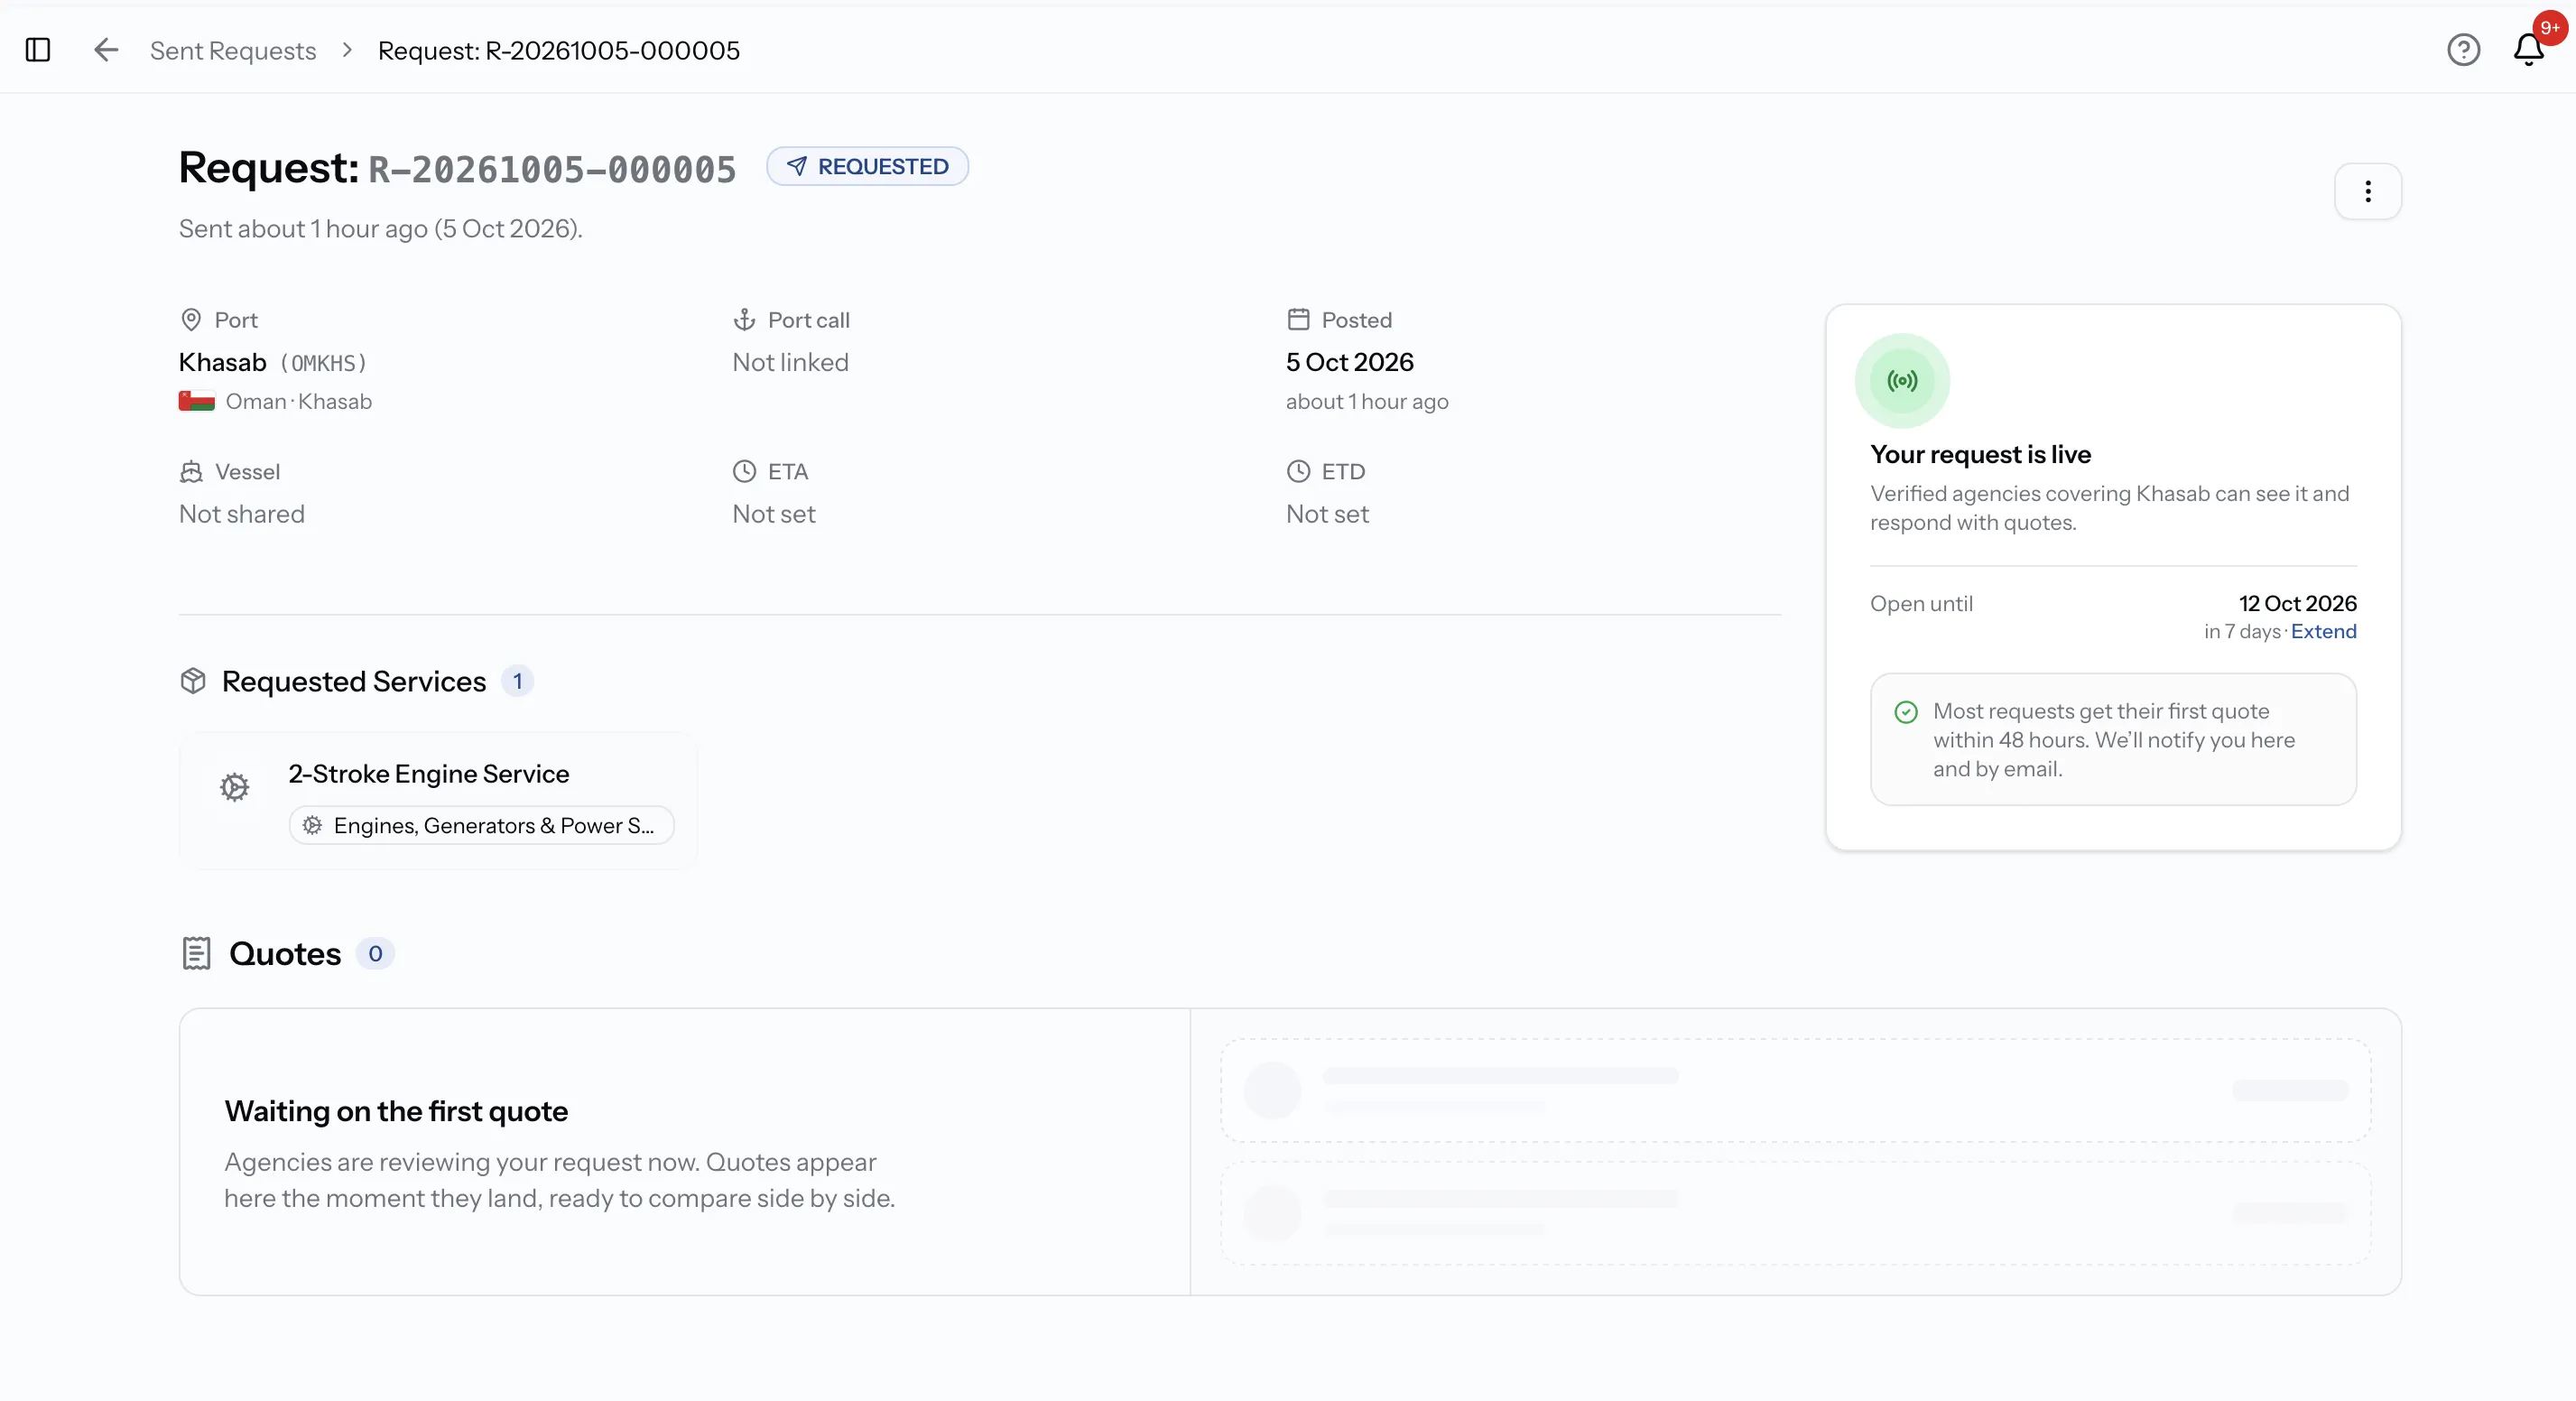Viewport: 2576px width, 1401px height.
Task: Click the REQUESTED status badge
Action: tap(867, 166)
